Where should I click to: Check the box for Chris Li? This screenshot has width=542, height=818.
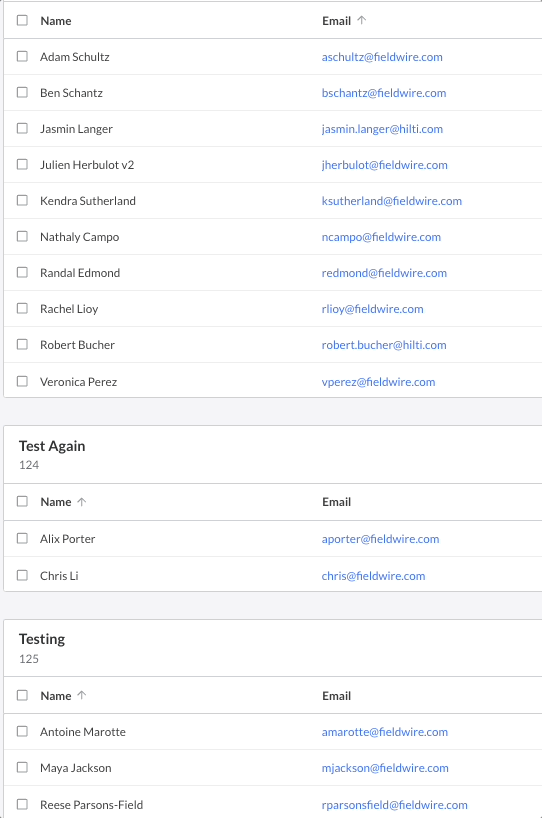point(22,575)
